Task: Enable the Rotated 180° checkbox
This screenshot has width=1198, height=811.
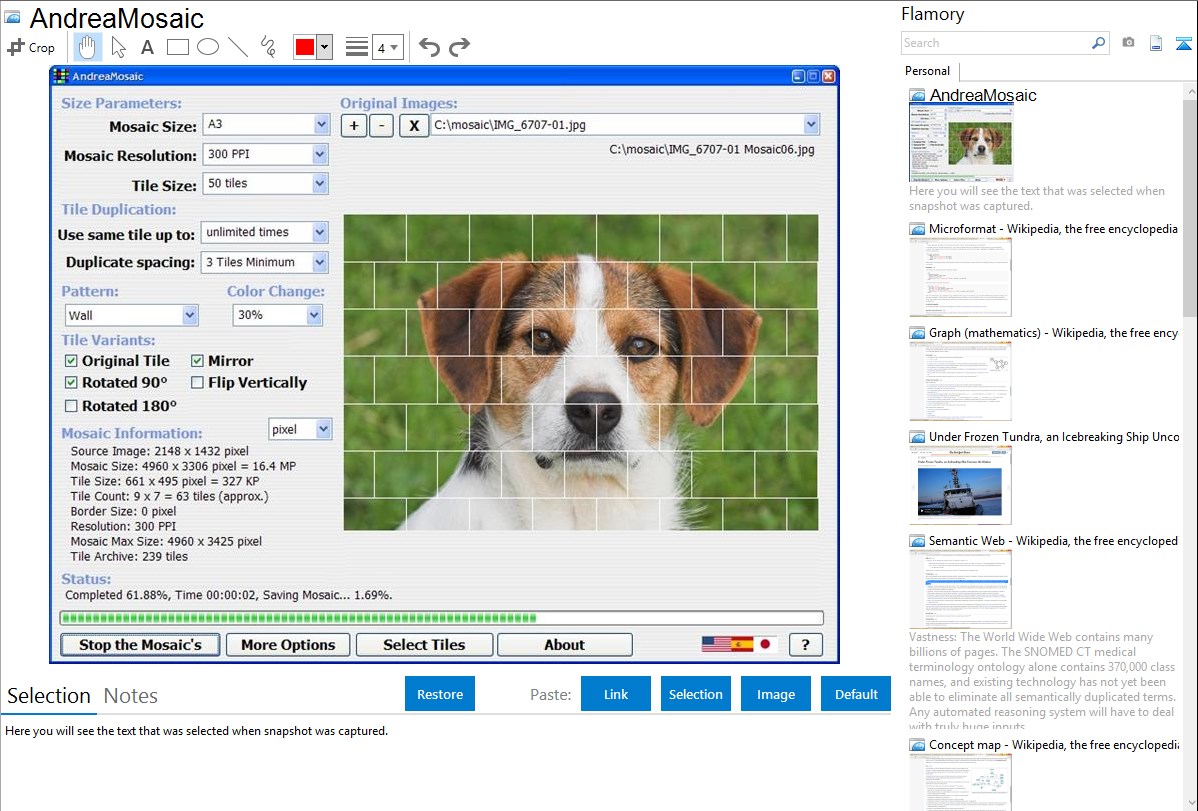Action: pyautogui.click(x=71, y=406)
